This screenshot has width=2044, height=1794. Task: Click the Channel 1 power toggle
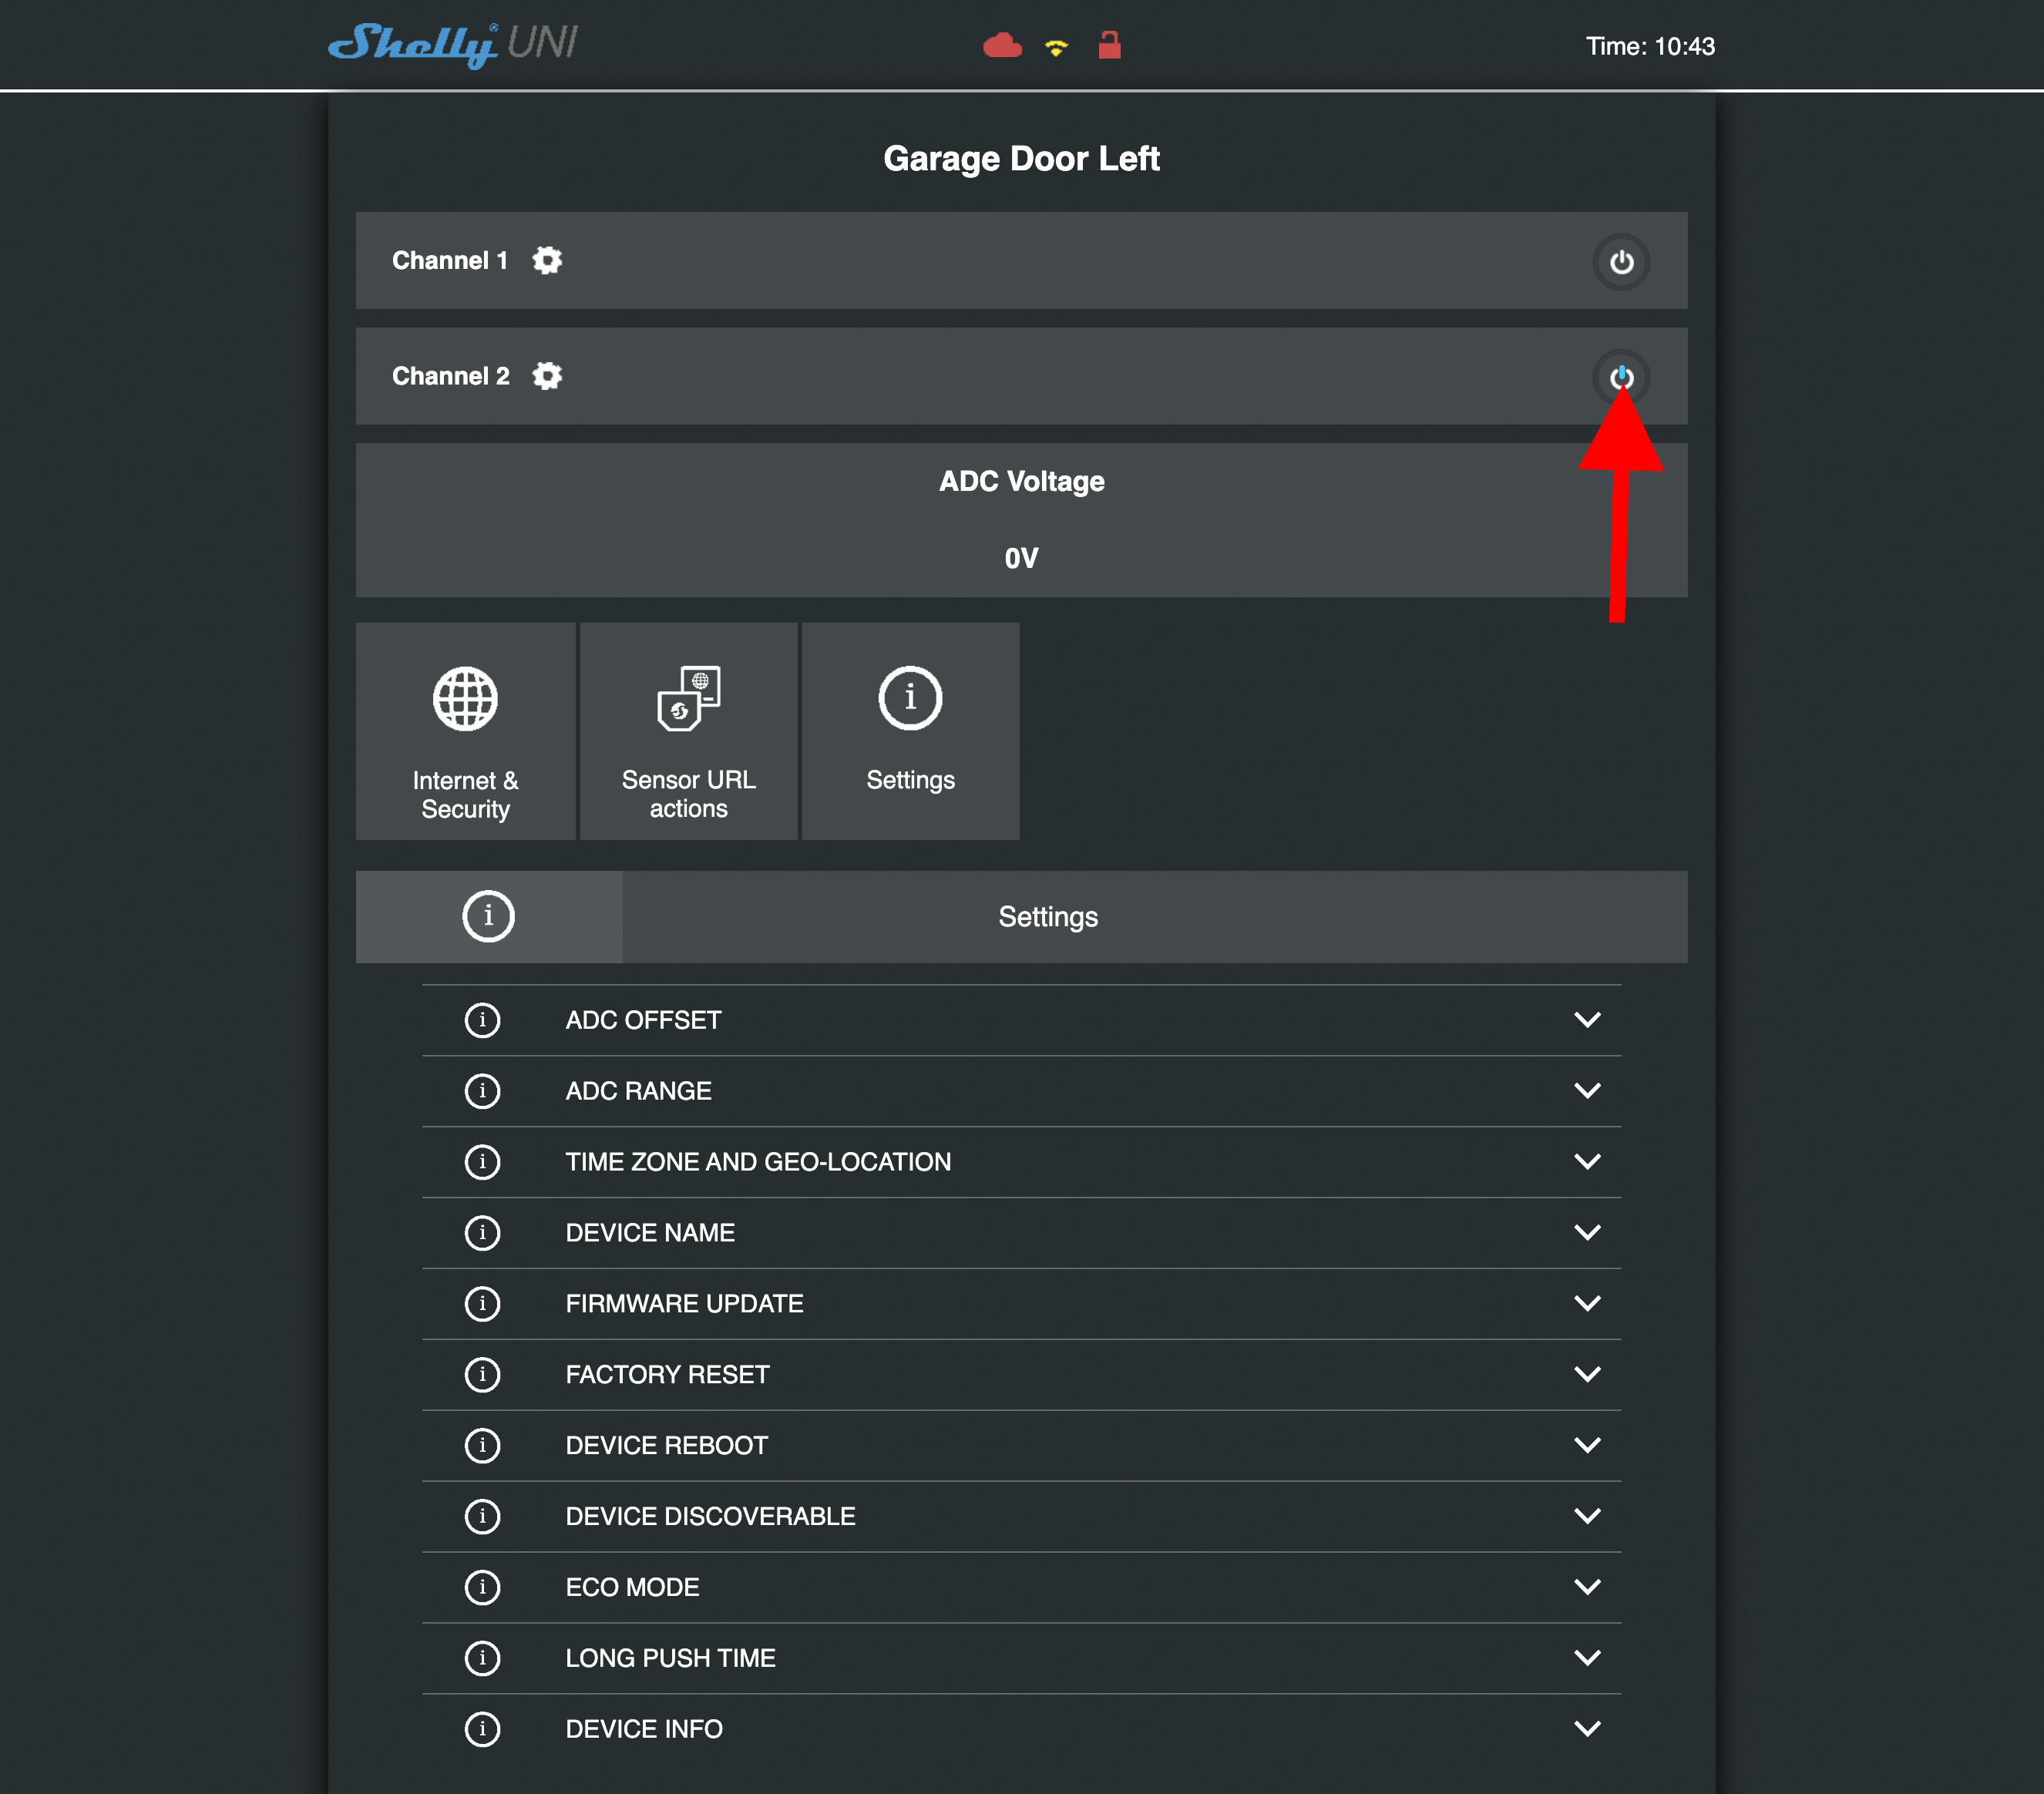(x=1620, y=259)
